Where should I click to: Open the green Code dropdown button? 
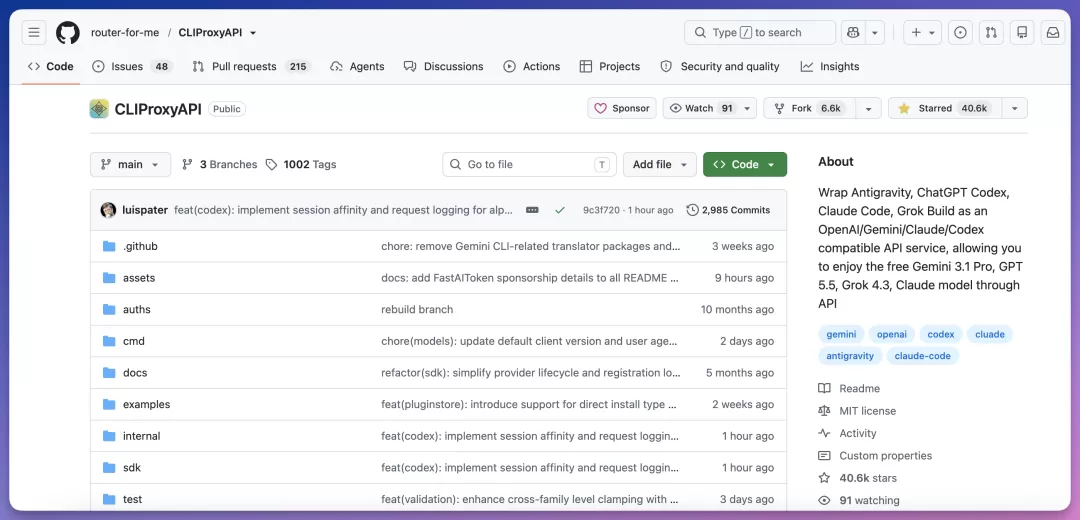coord(745,165)
